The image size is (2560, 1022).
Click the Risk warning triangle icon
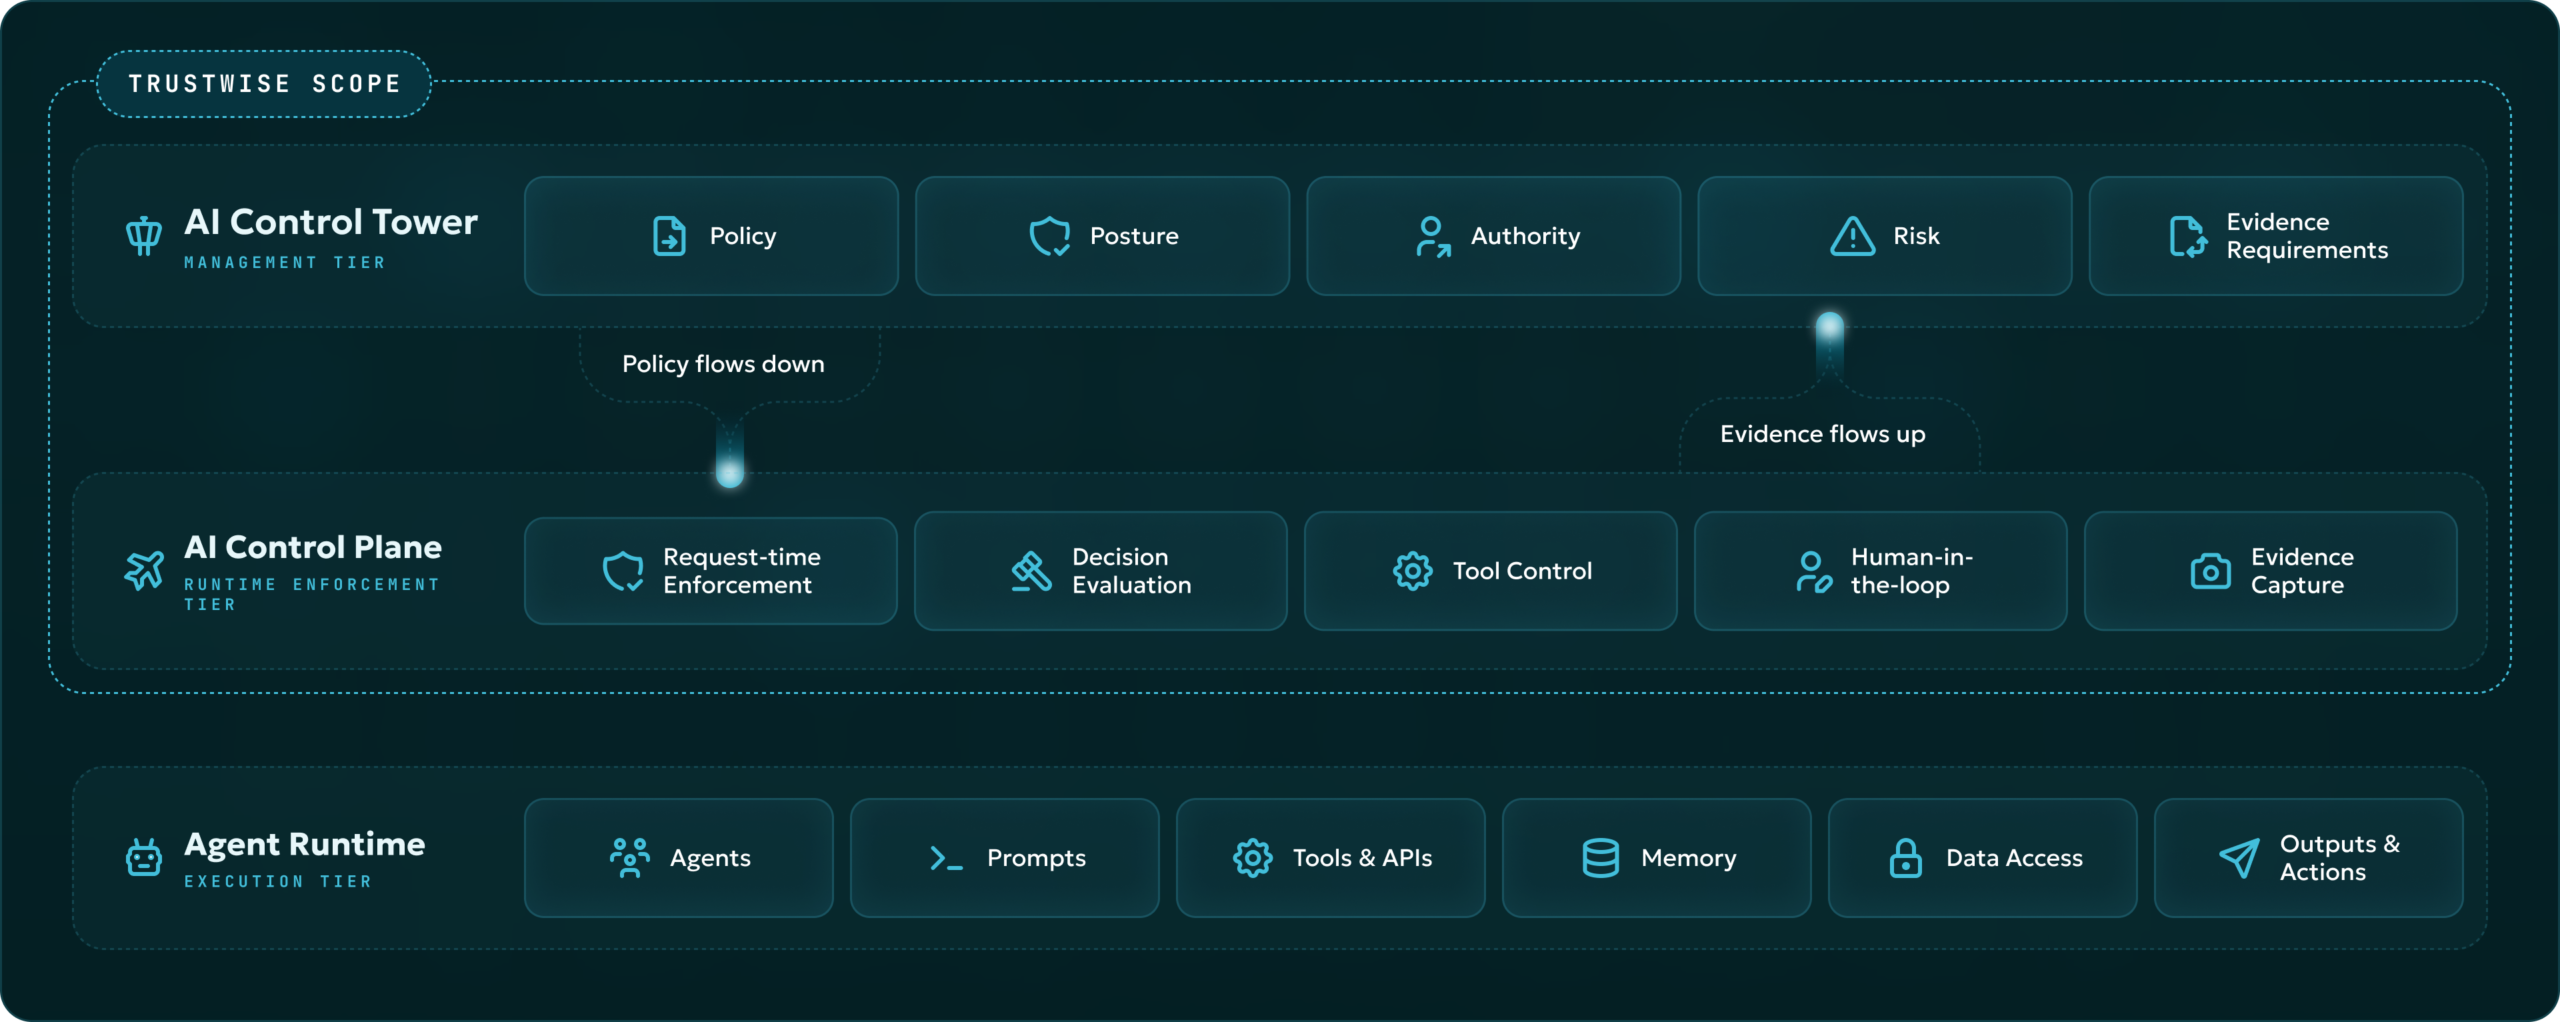(x=1853, y=236)
